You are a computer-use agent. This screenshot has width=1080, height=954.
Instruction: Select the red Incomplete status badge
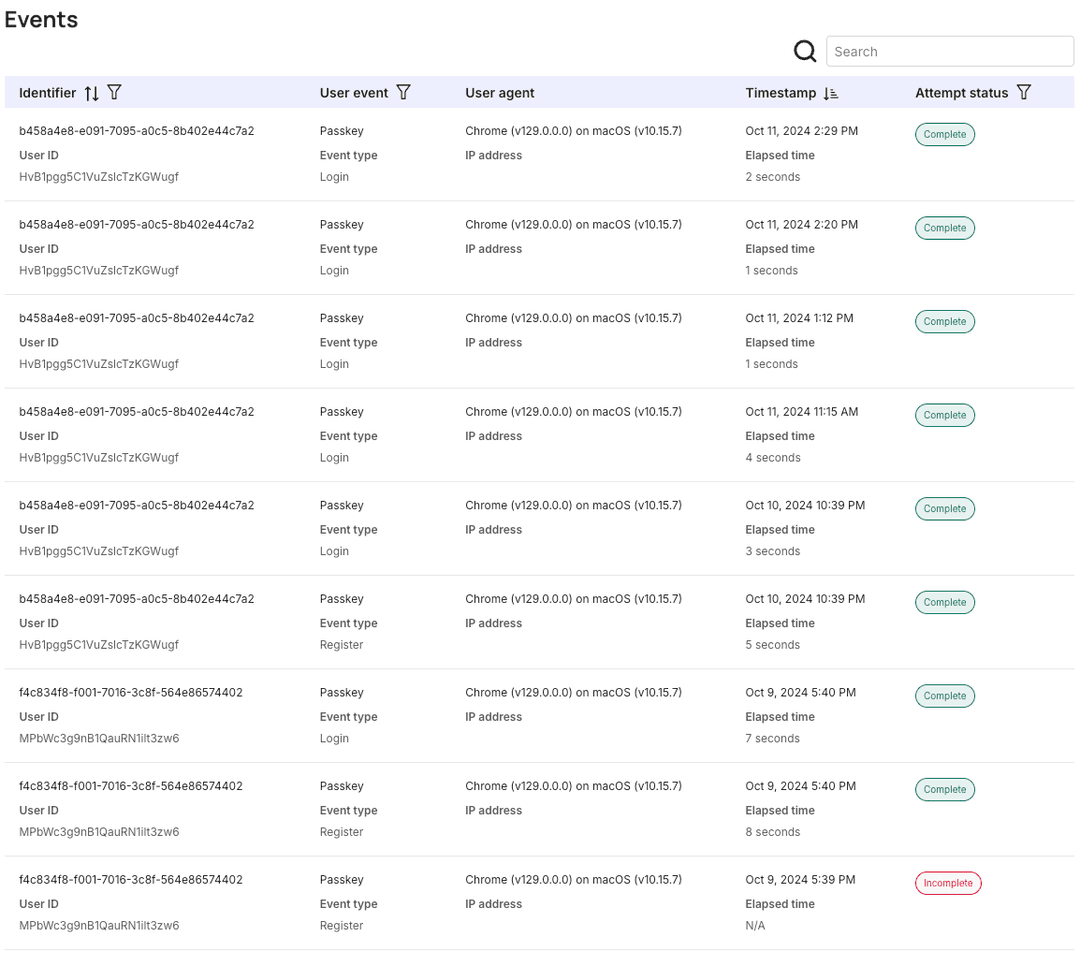(x=947, y=883)
